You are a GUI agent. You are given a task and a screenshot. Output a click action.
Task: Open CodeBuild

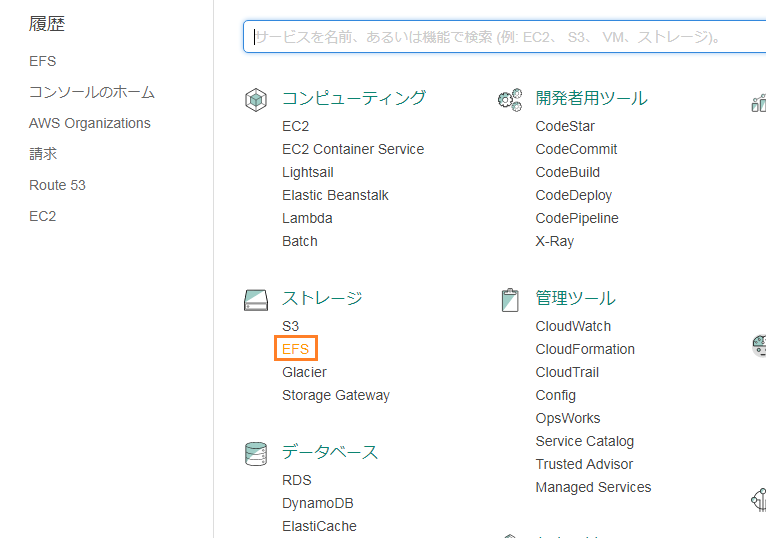(568, 172)
